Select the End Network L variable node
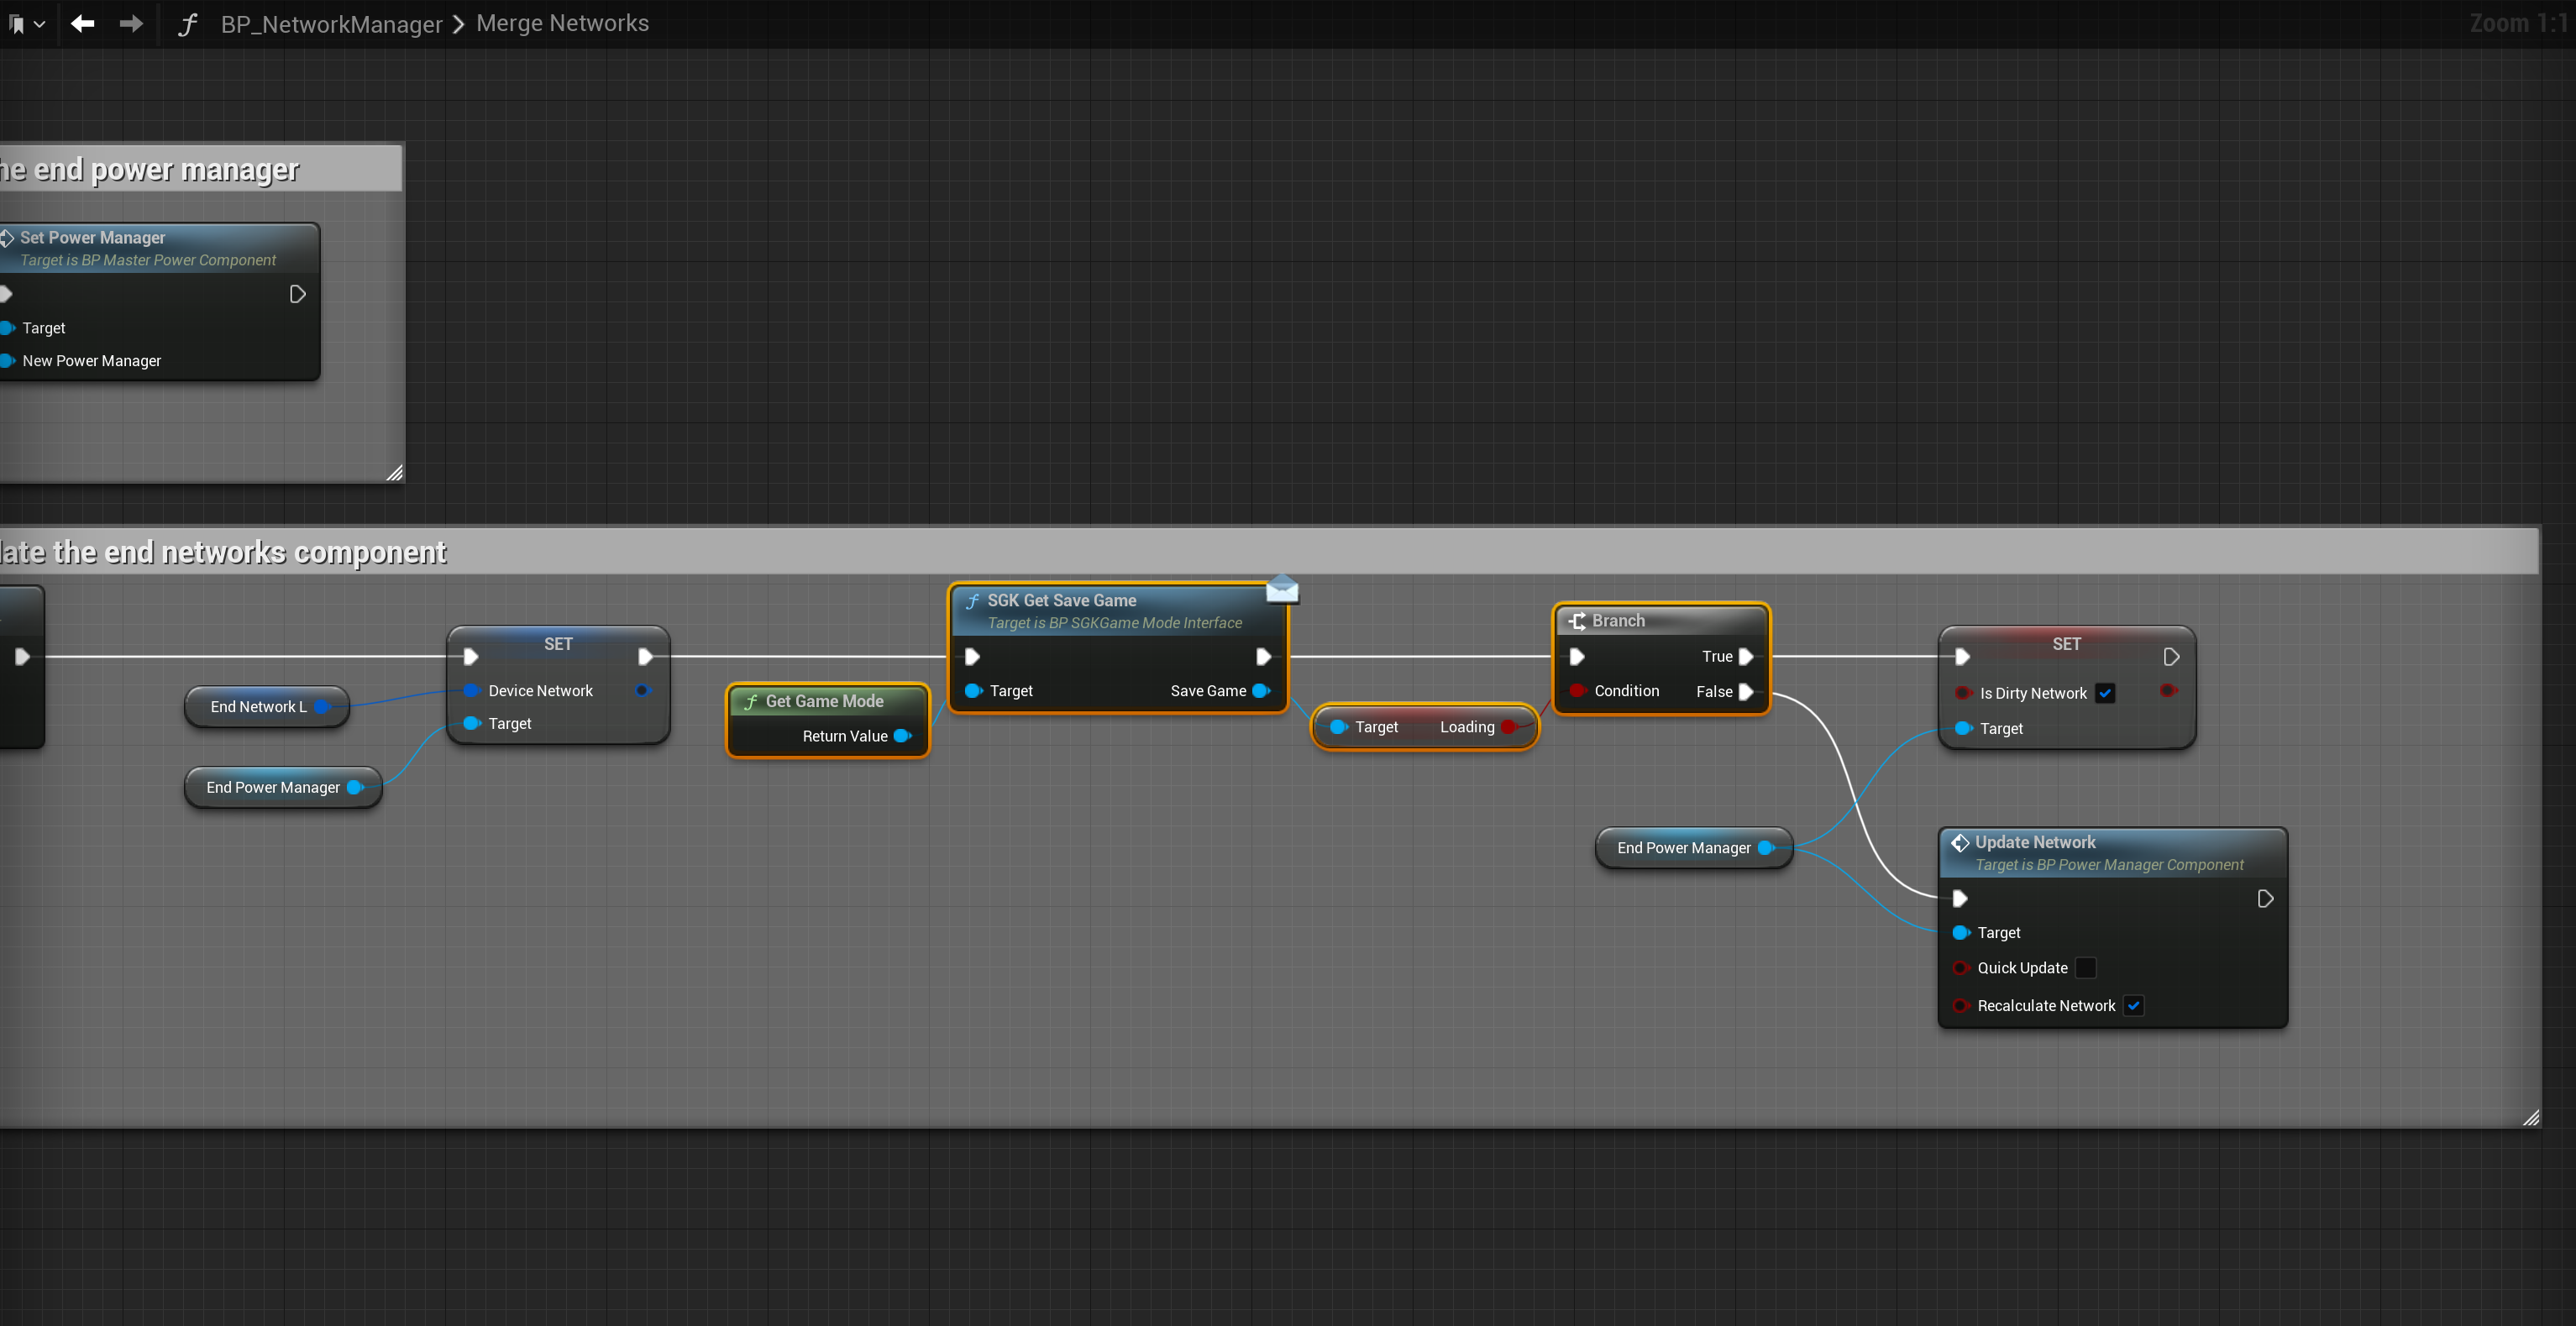This screenshot has height=1326, width=2576. coord(258,707)
